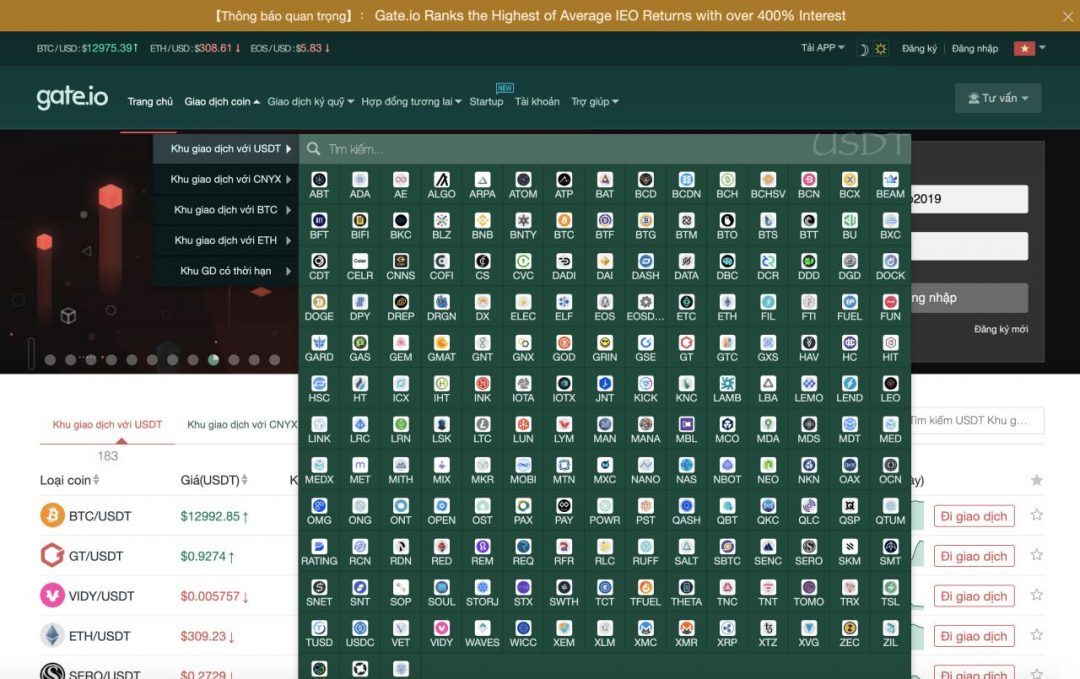Click the gate.io logo
The image size is (1080, 679).
click(72, 97)
